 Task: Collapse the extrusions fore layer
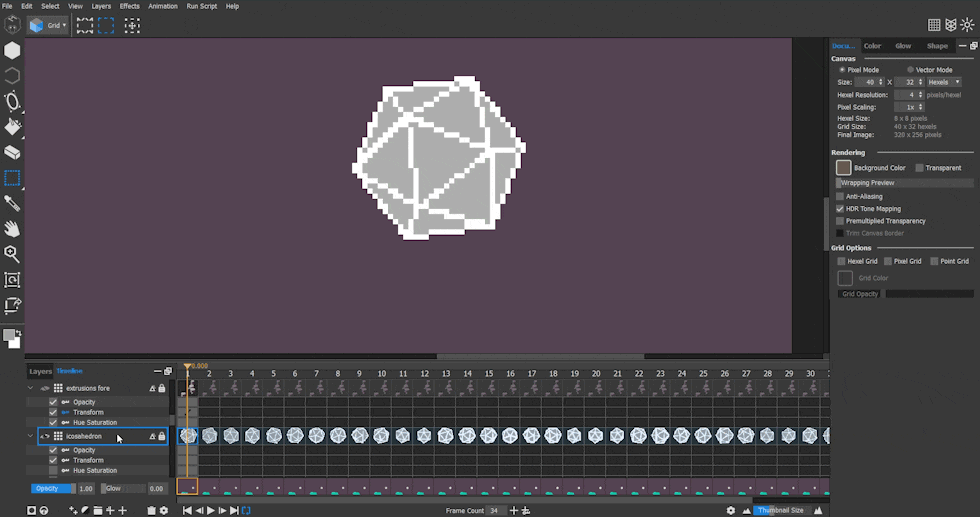tap(31, 388)
